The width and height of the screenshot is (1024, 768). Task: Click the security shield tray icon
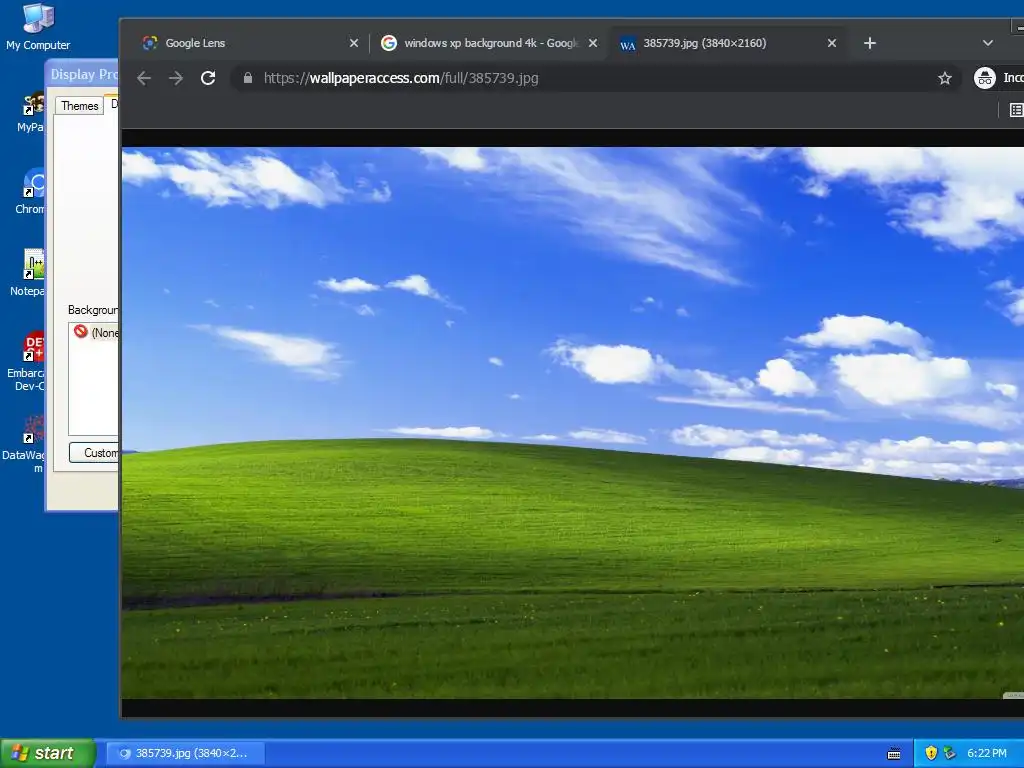[x=931, y=753]
